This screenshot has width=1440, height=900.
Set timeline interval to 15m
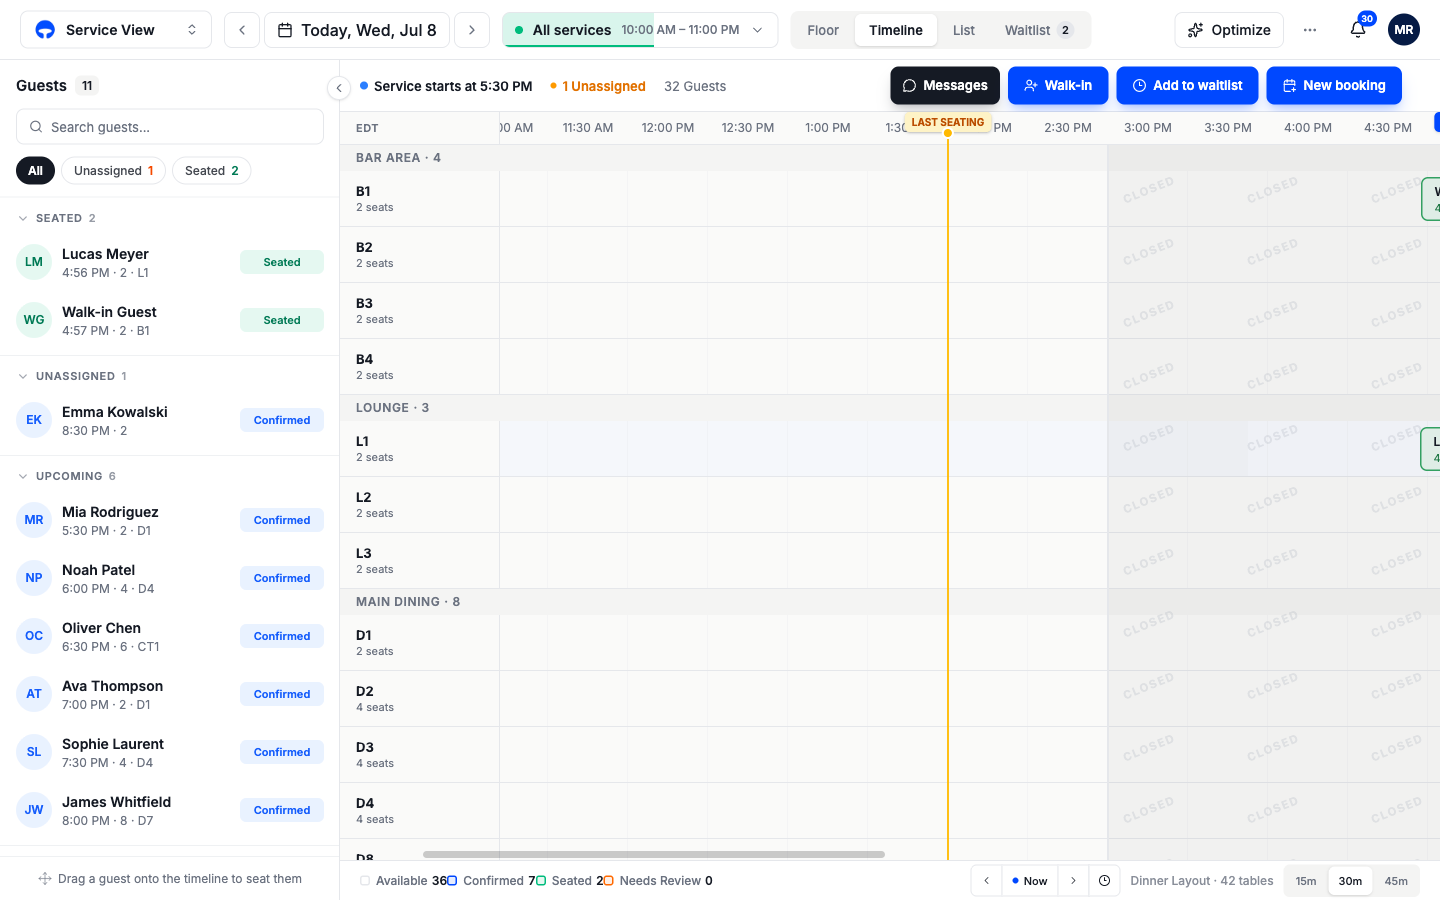(1306, 881)
